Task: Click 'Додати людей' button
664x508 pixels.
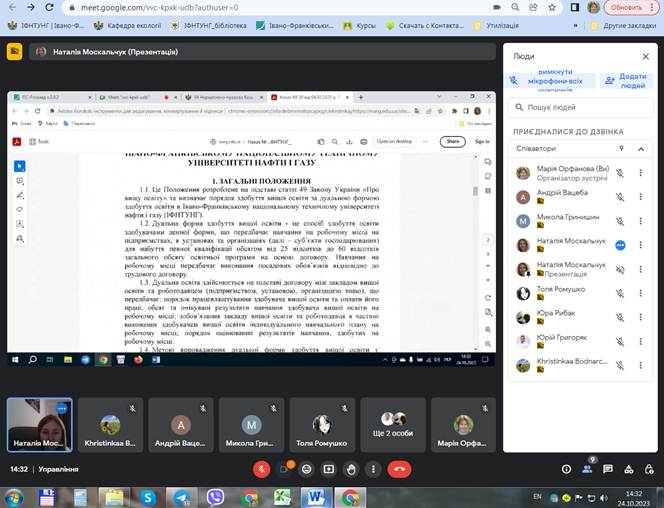Action: (624, 81)
